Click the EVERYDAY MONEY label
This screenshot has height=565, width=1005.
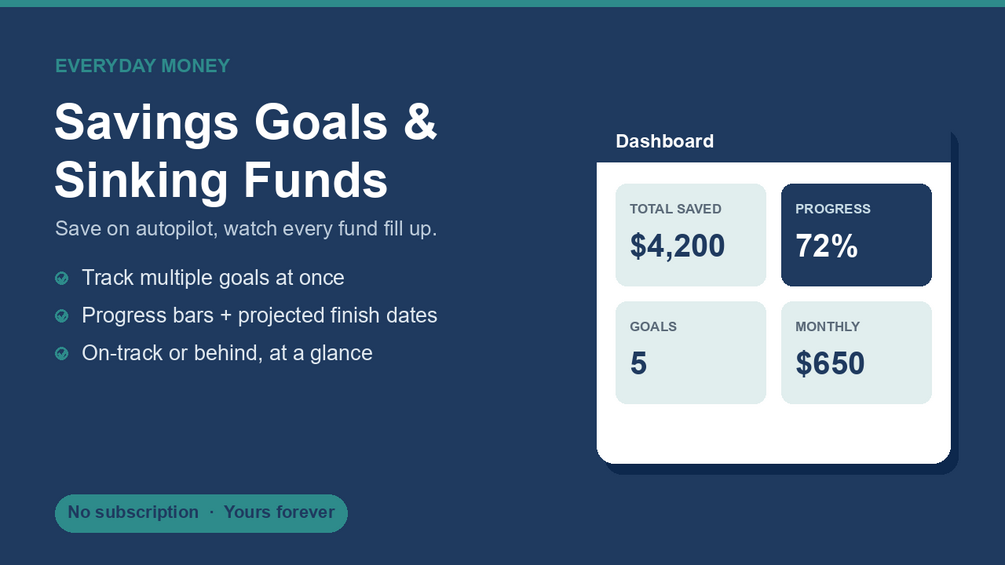tap(142, 66)
